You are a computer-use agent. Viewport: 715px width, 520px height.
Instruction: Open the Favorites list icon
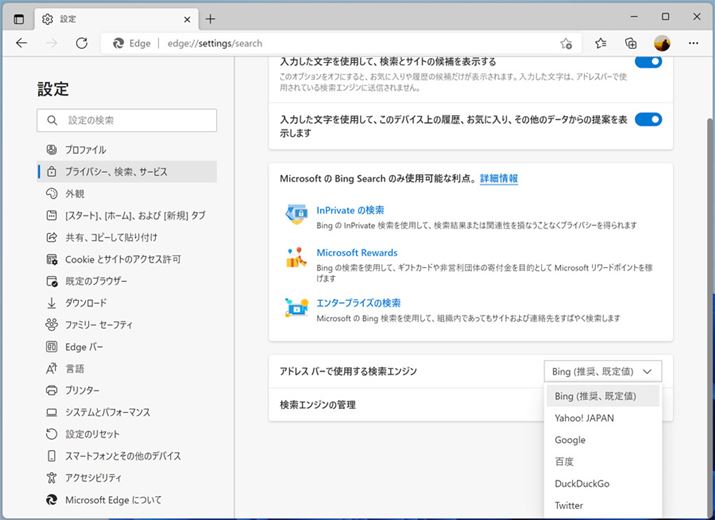coord(600,43)
